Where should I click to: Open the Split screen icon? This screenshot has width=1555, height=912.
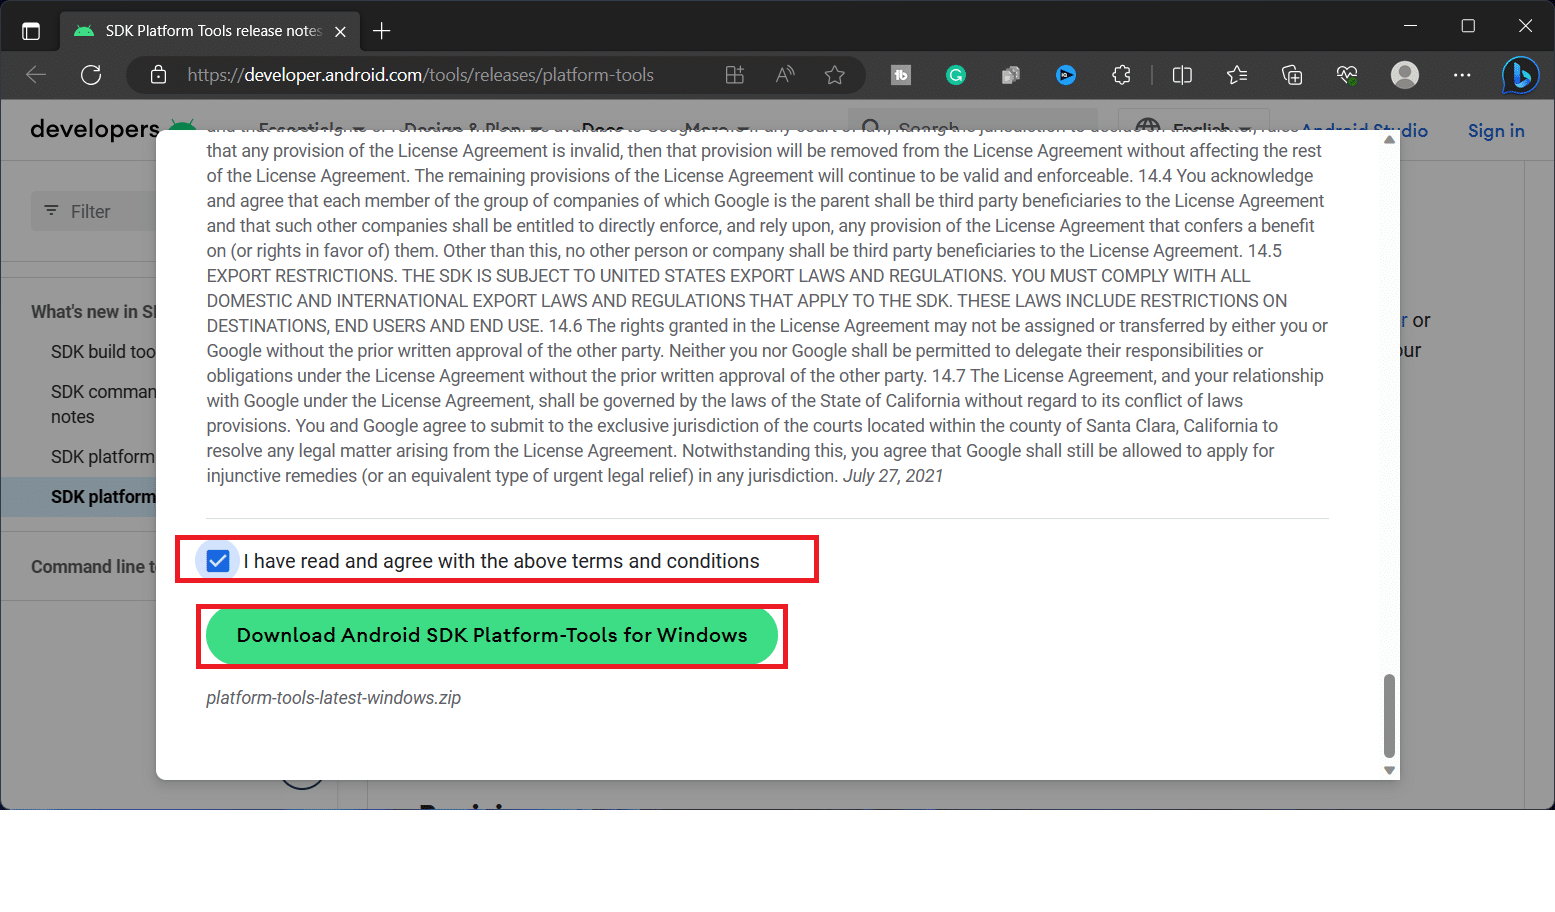(1182, 75)
